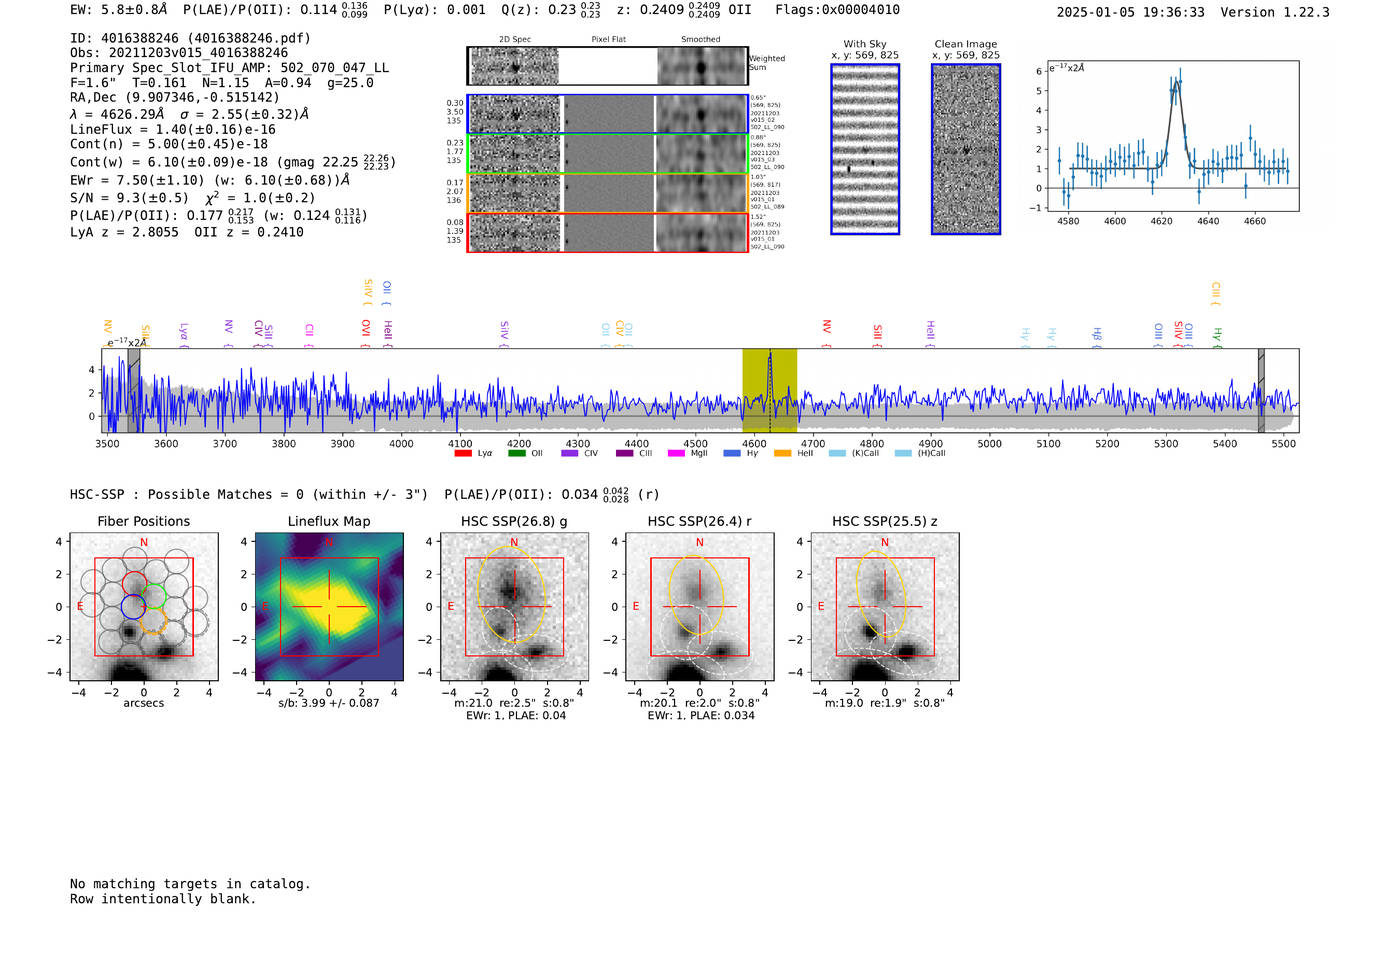Screen dimensions: 1400x953
Task: Click the grey hatched band near 5460 Å
Action: pyautogui.click(x=1261, y=390)
